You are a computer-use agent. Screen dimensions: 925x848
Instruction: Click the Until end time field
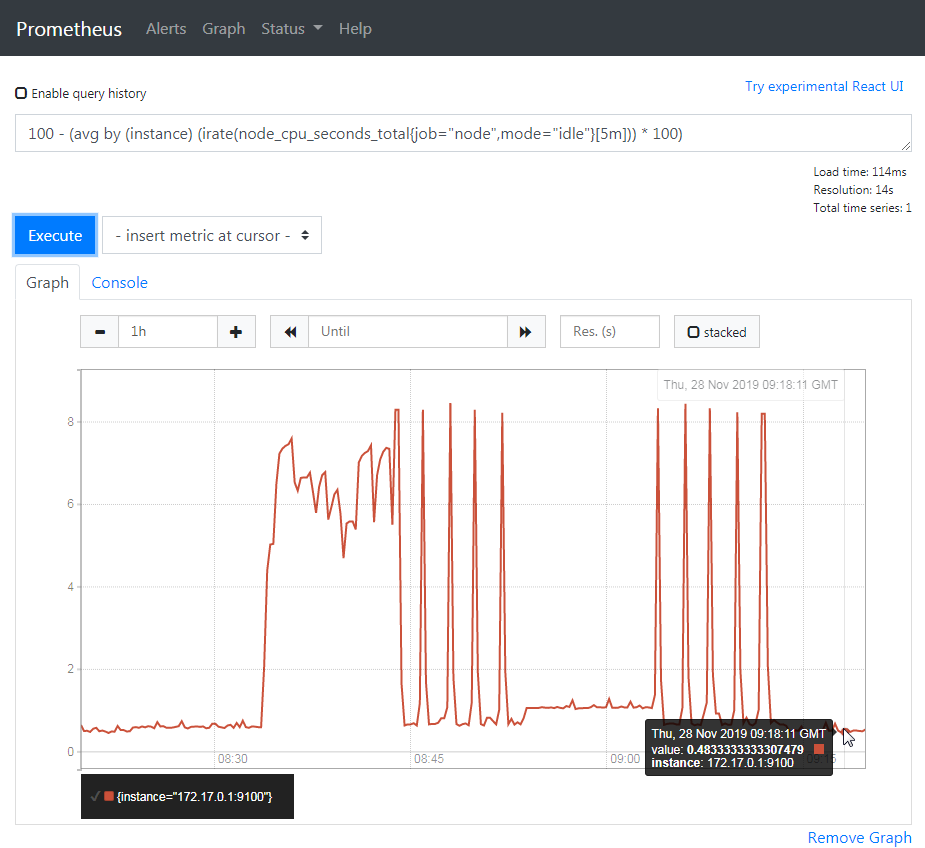click(408, 332)
